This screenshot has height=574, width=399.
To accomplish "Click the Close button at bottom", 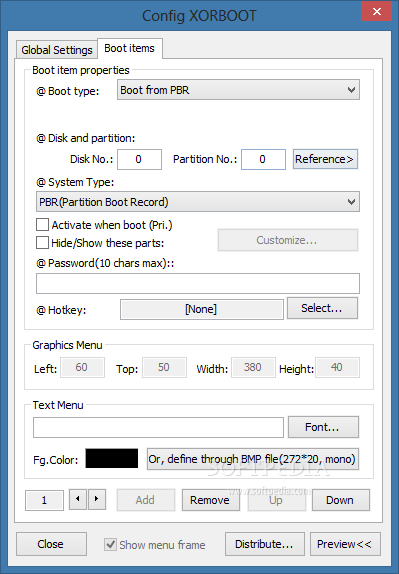I will pos(51,544).
